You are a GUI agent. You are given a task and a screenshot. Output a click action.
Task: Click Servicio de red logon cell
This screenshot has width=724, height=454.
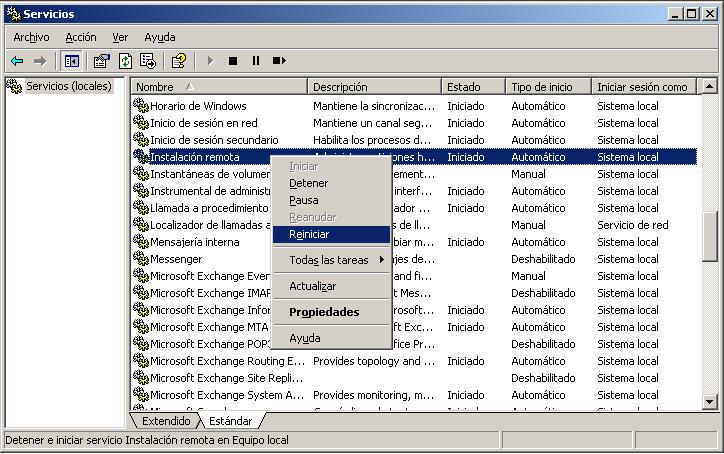pyautogui.click(x=633, y=225)
